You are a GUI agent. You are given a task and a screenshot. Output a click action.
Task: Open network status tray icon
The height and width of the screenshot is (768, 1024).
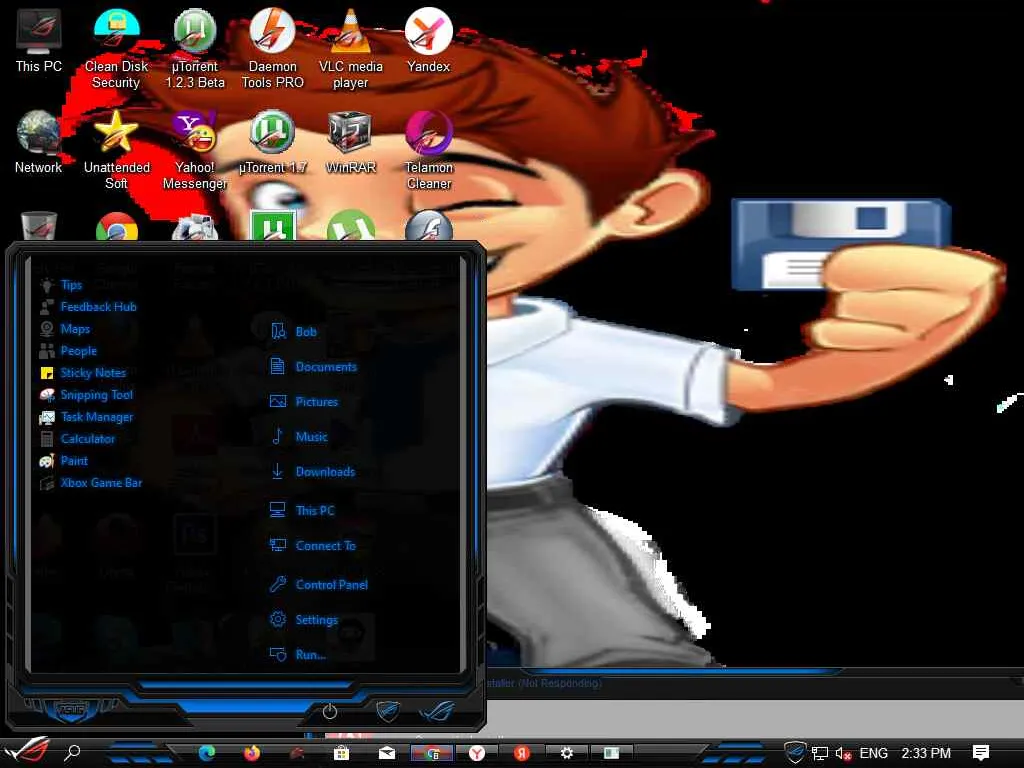point(820,754)
